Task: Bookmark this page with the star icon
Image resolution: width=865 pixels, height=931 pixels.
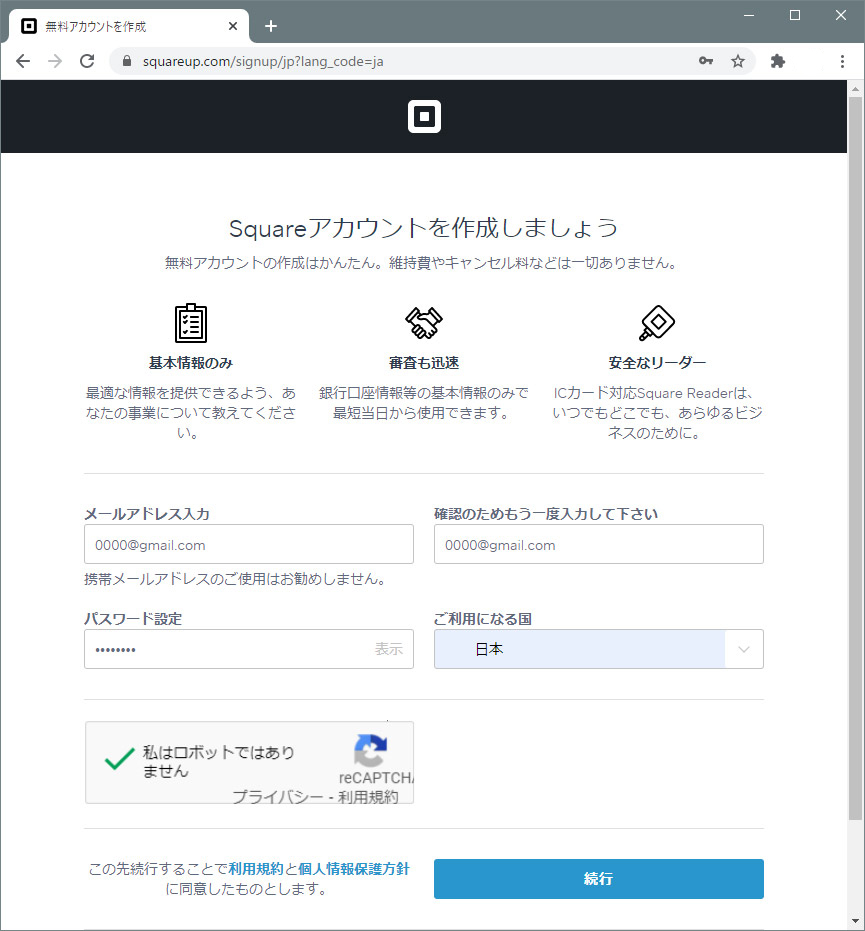Action: pyautogui.click(x=738, y=61)
